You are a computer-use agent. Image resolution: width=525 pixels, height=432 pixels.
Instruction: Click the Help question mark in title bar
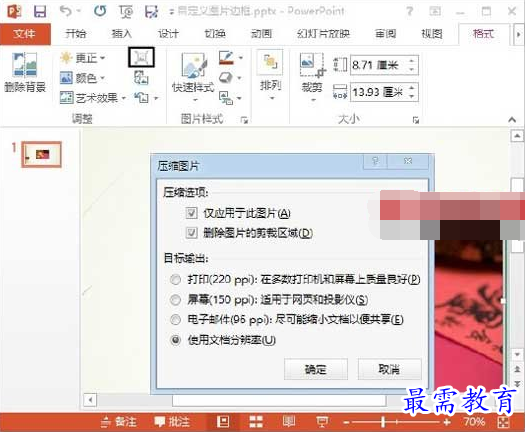(x=409, y=12)
